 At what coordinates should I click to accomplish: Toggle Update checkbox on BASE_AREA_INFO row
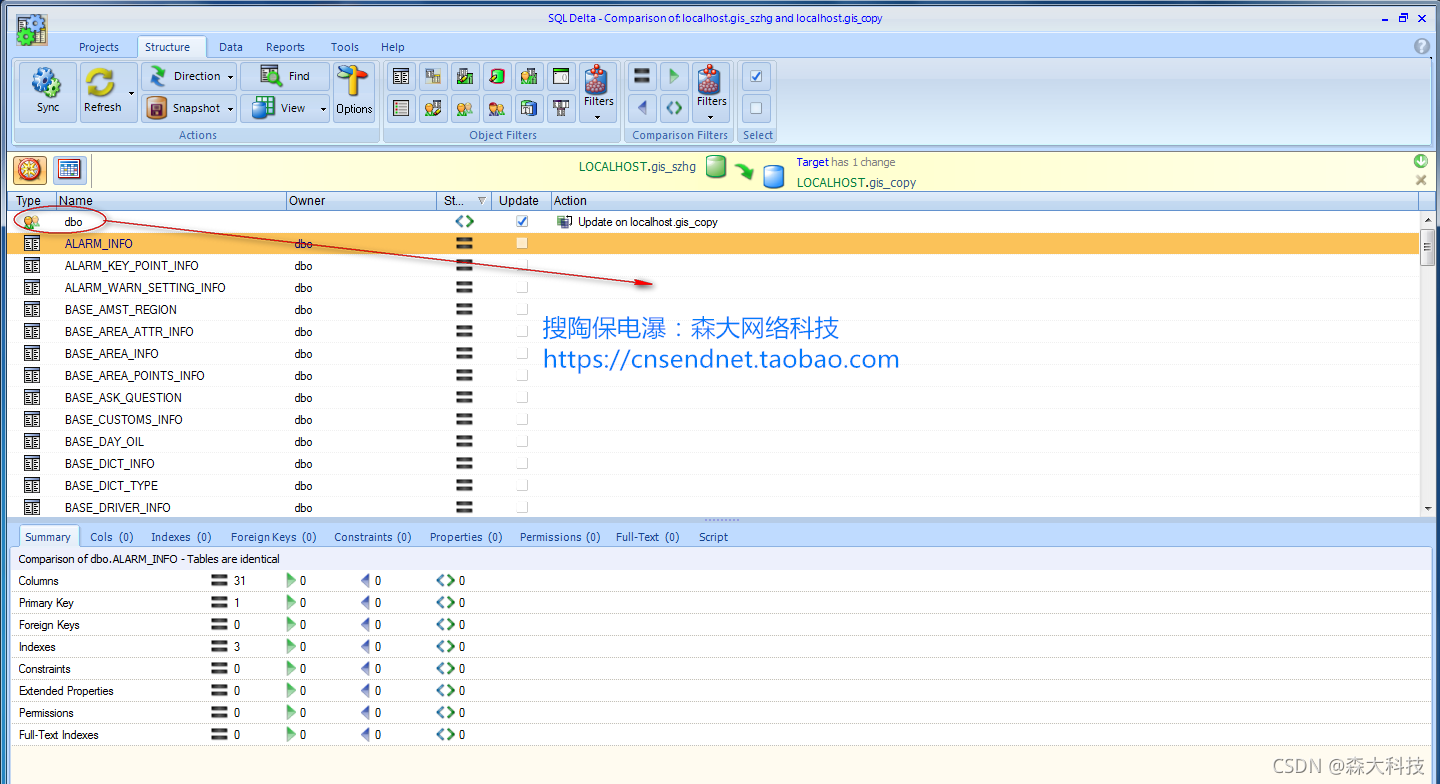522,353
